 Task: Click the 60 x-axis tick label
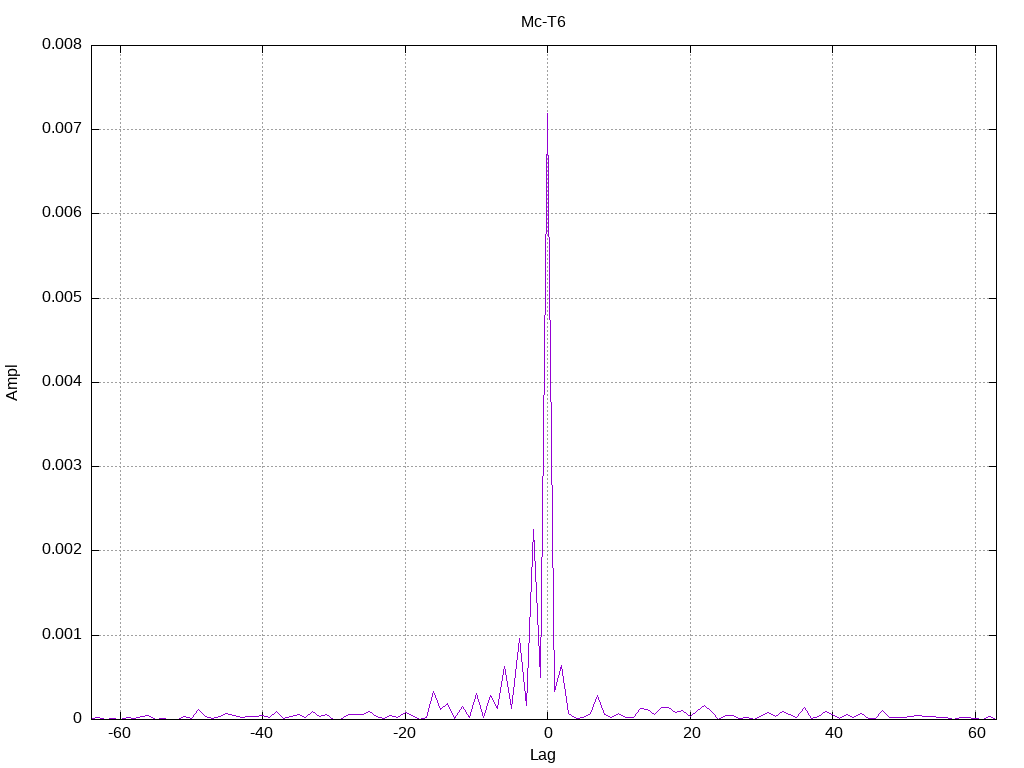click(x=977, y=733)
